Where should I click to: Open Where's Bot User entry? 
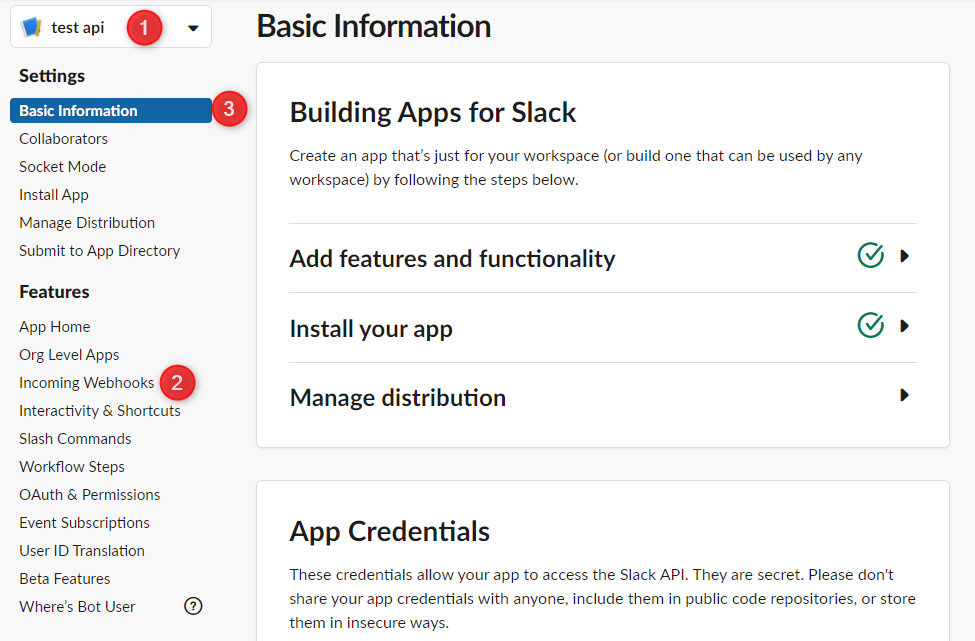point(77,606)
